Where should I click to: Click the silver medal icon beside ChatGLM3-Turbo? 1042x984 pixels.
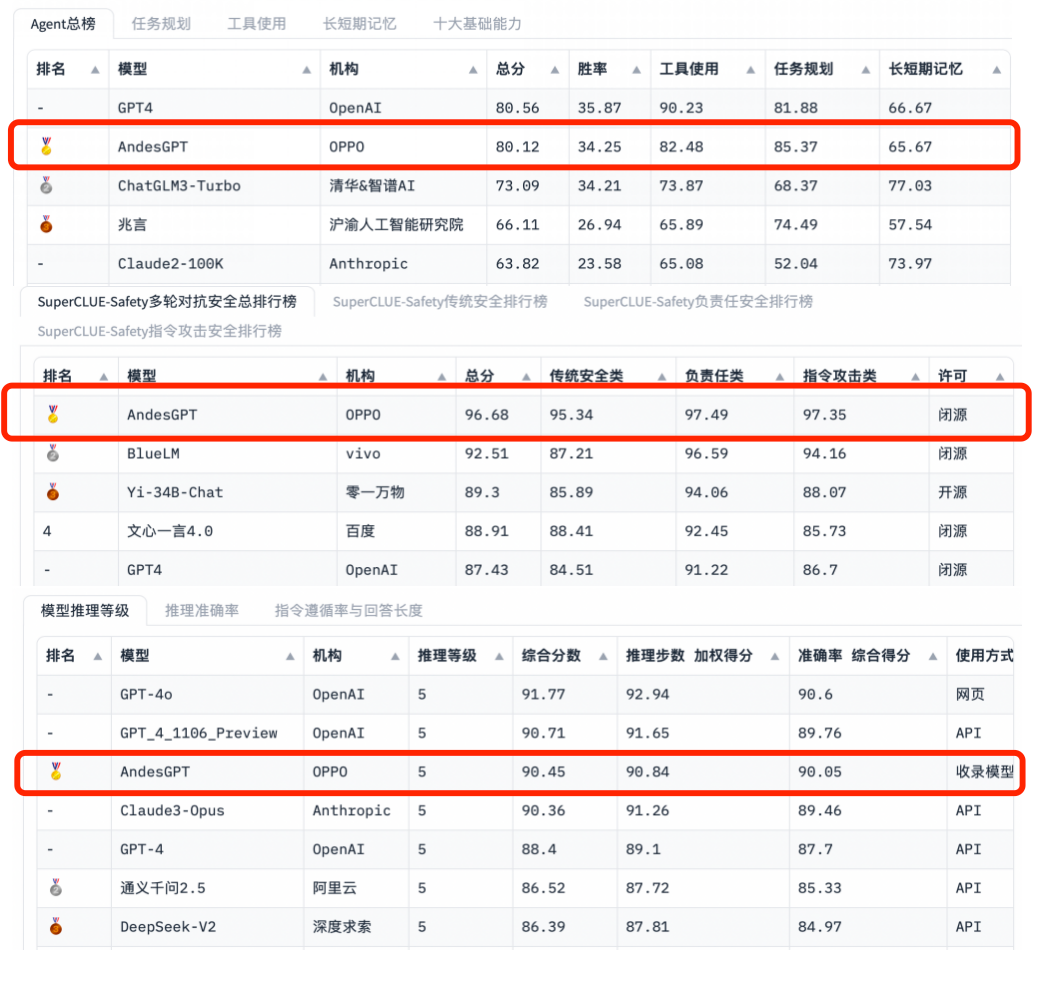pyautogui.click(x=47, y=185)
